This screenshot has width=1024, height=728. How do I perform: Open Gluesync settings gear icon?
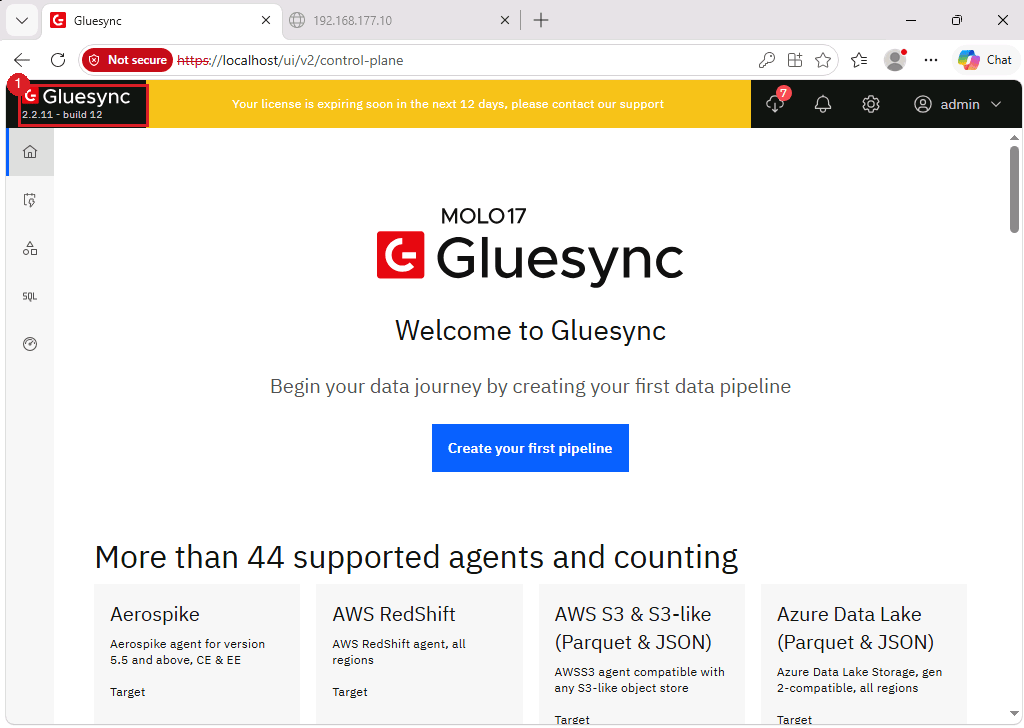(871, 104)
